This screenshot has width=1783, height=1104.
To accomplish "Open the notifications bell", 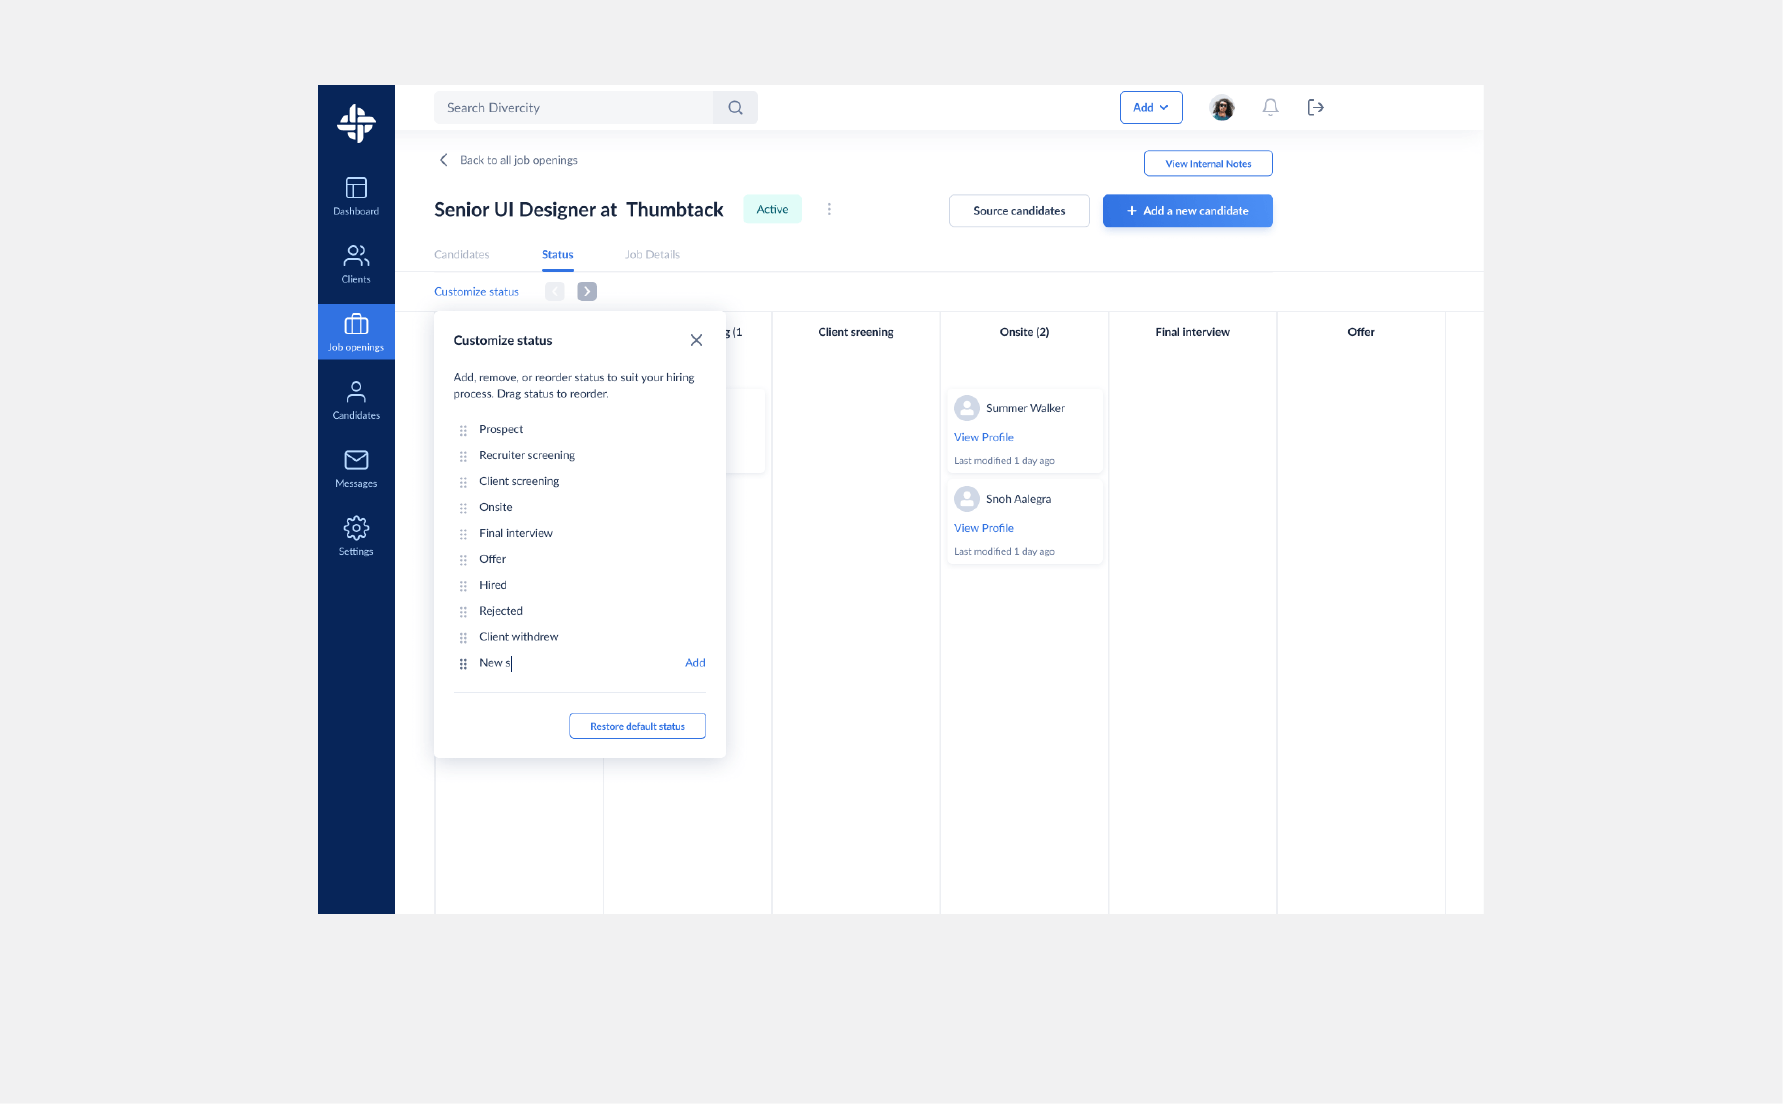I will [x=1270, y=107].
